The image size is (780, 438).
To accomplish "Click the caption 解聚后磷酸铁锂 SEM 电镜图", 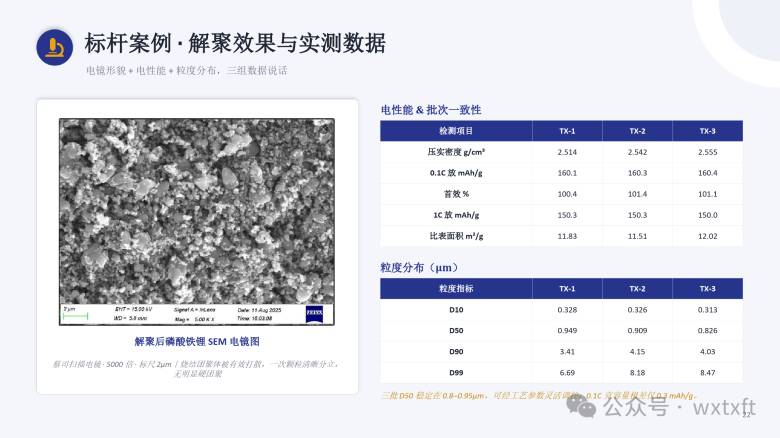I will coord(197,341).
